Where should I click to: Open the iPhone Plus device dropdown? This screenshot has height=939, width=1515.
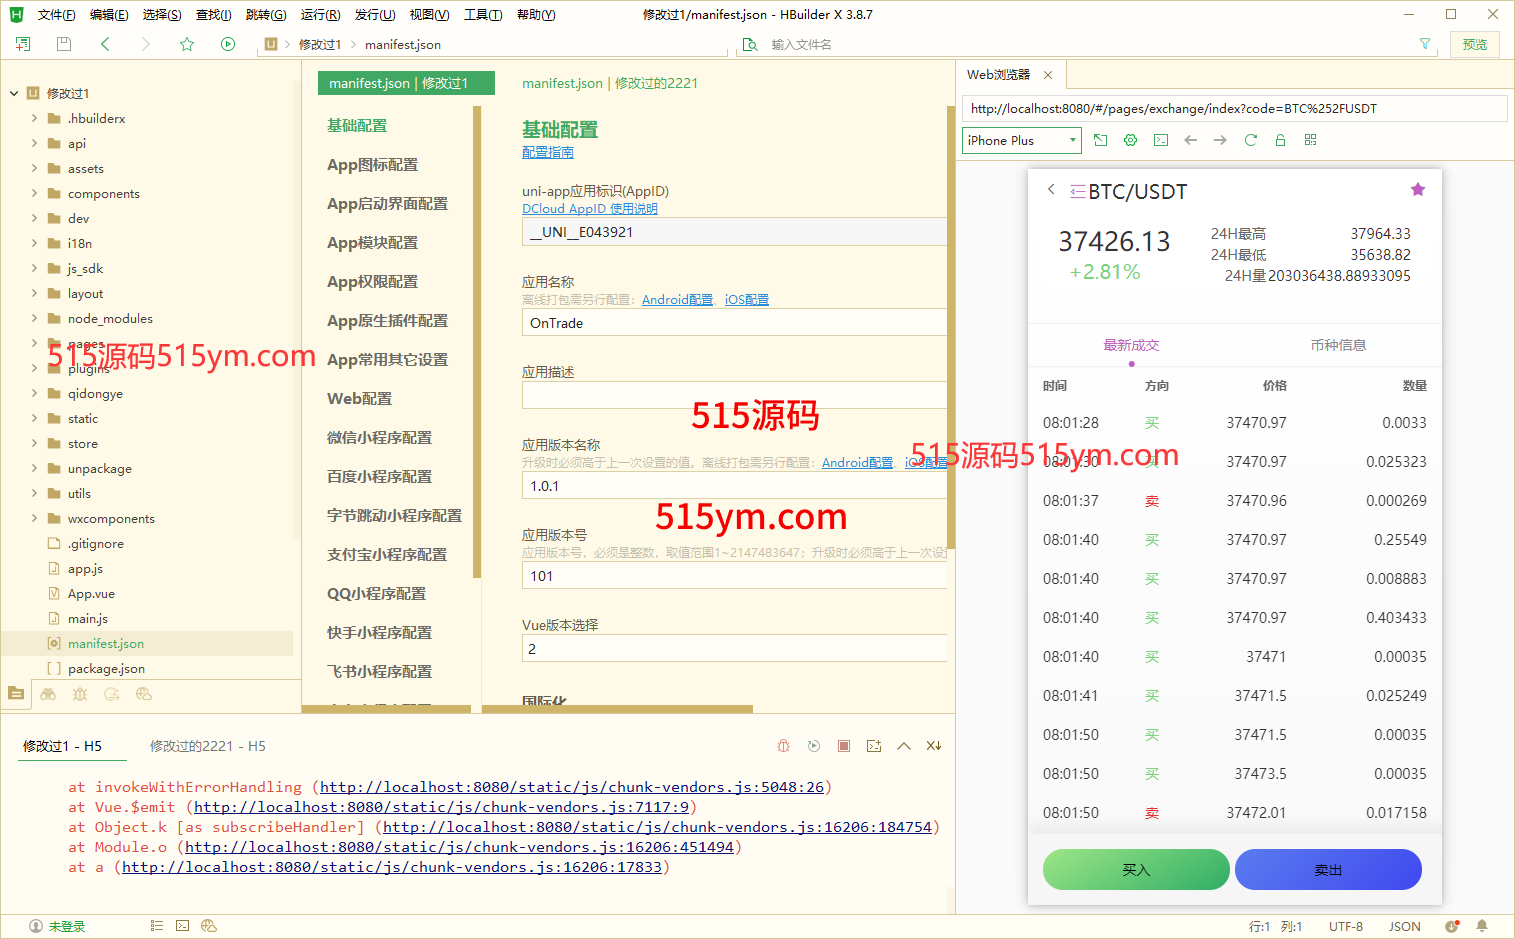point(1021,140)
